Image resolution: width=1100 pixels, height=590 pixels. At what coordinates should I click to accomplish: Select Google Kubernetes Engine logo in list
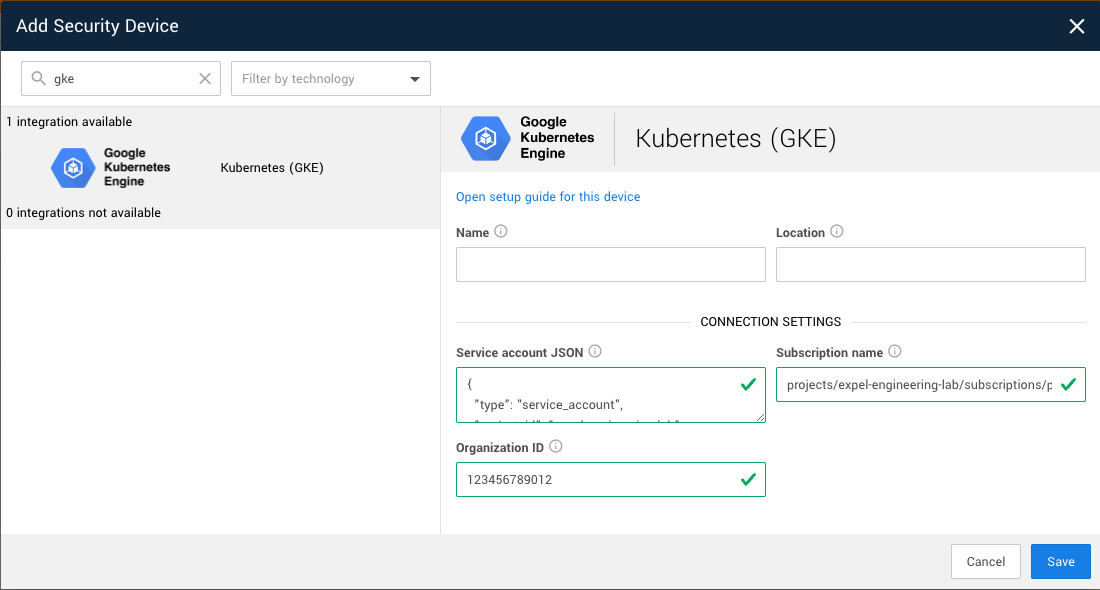[111, 168]
